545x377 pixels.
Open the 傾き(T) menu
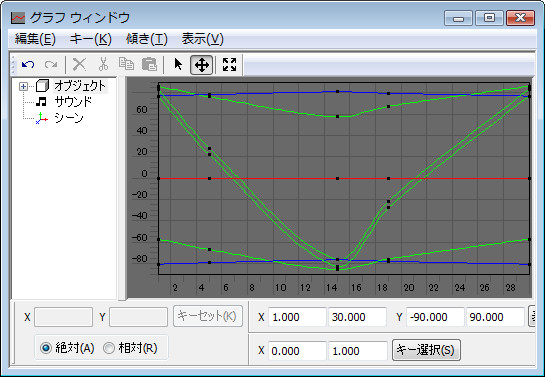147,39
